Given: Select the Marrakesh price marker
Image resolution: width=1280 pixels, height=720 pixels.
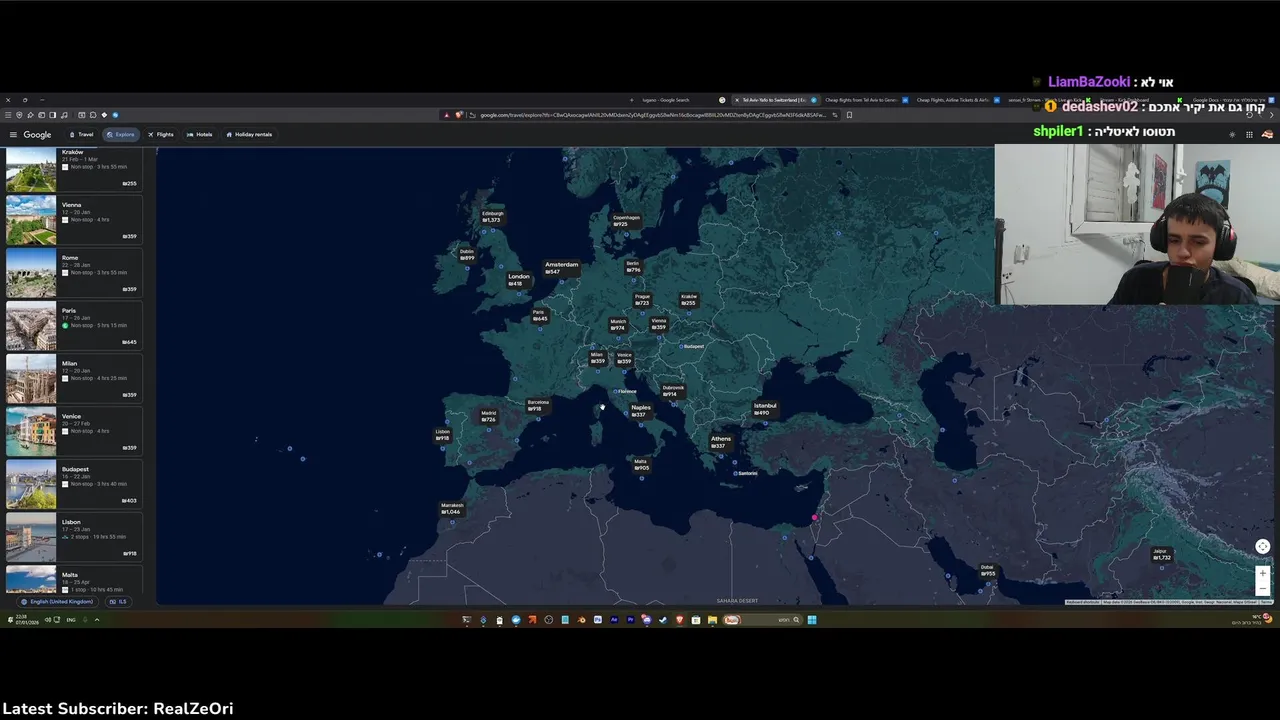Looking at the screenshot, I should tap(451, 509).
